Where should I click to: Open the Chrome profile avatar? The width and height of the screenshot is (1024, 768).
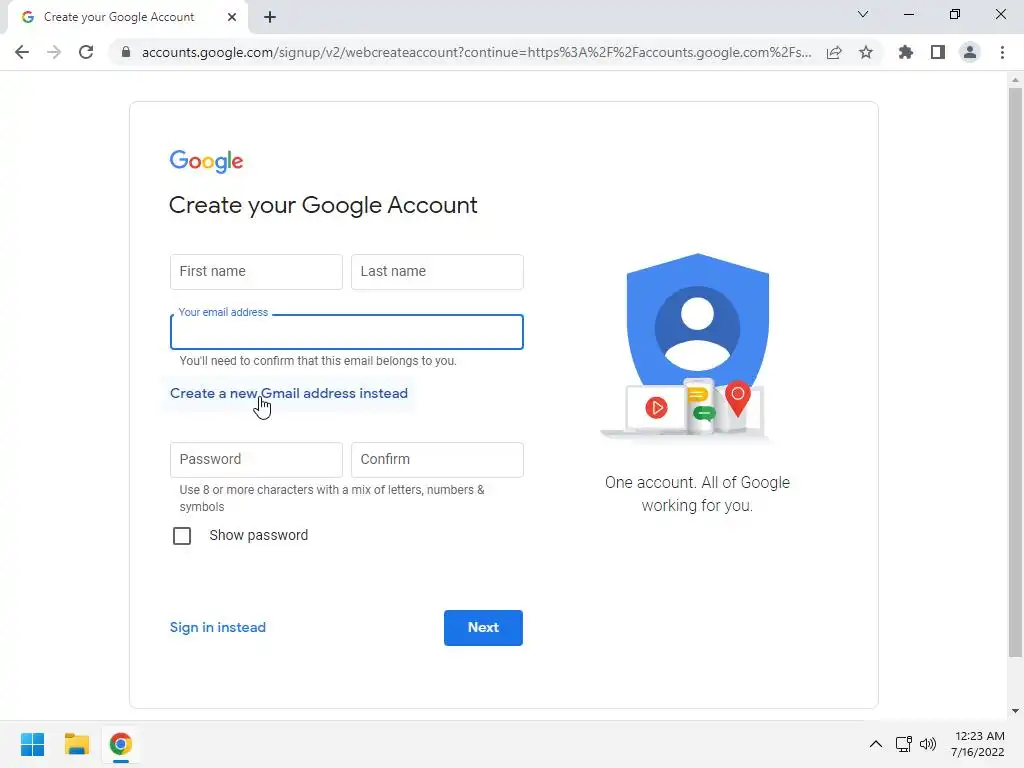tap(970, 52)
